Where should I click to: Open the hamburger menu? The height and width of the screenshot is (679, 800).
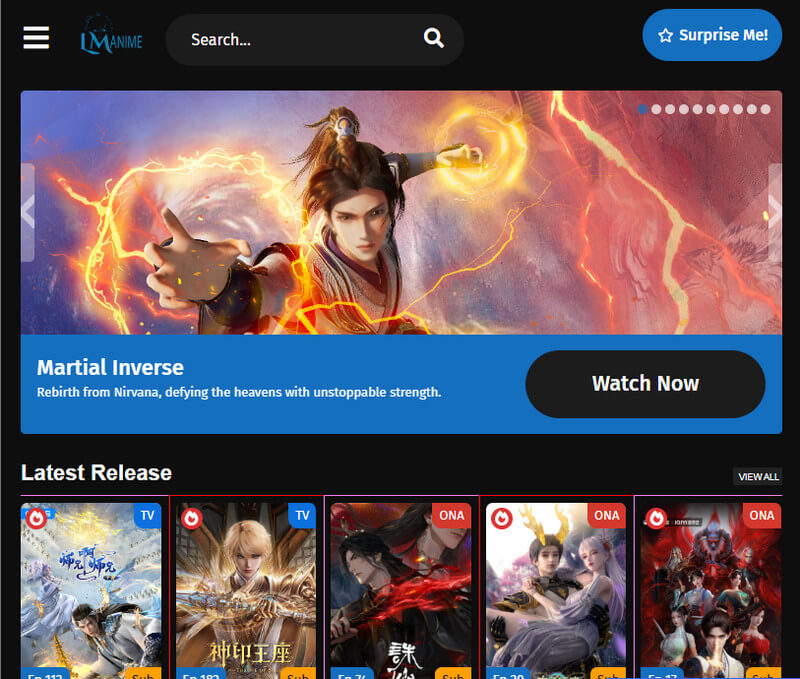point(36,38)
